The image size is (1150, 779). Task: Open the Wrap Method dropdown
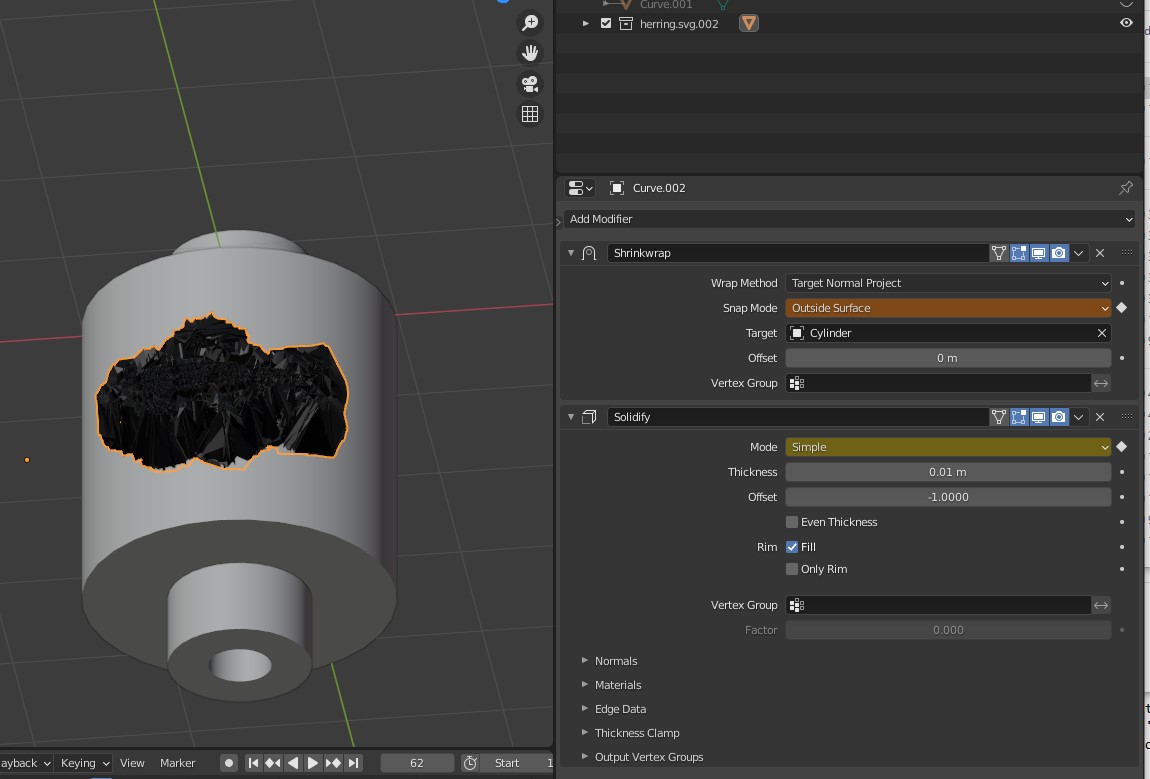coord(946,283)
